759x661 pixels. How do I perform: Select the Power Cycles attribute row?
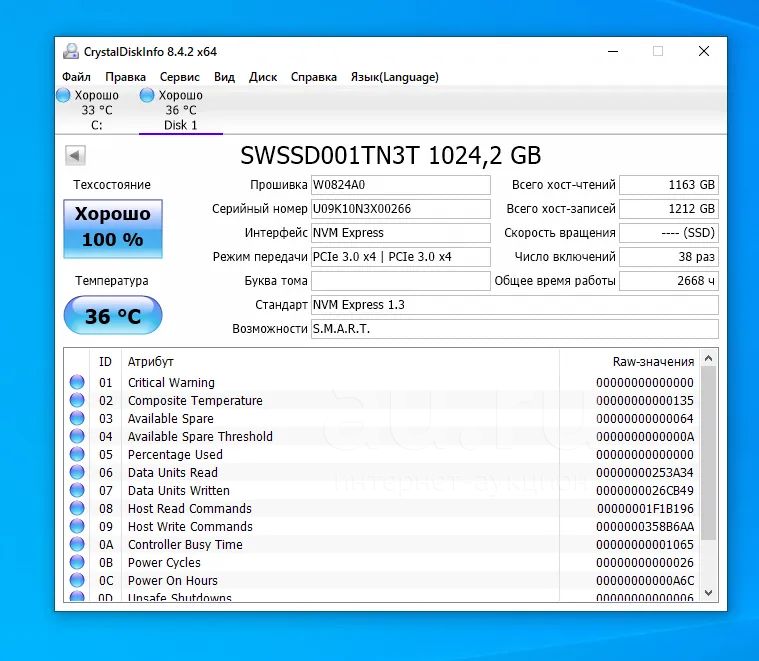coord(382,562)
